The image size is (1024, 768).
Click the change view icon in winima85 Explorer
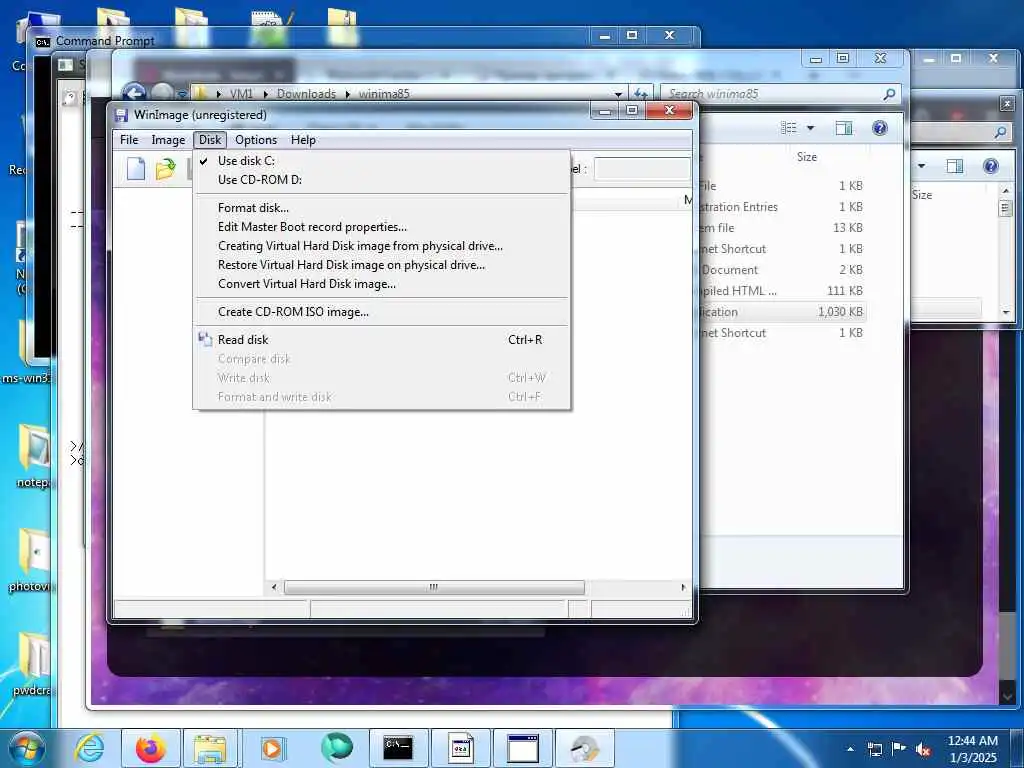(789, 128)
